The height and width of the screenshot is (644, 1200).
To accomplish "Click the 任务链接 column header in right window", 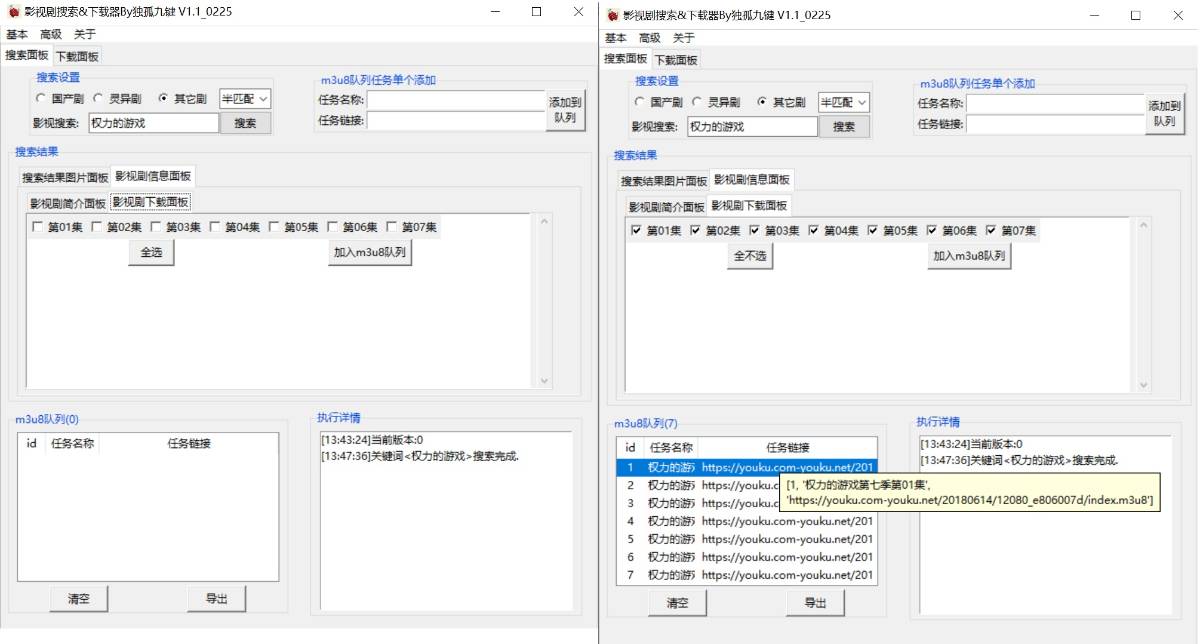I will 788,448.
